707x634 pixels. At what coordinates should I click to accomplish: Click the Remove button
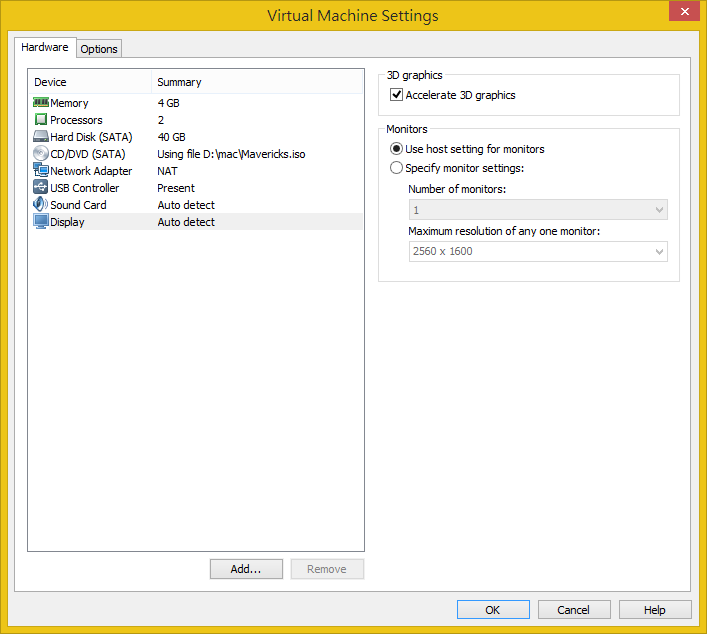pyautogui.click(x=327, y=569)
